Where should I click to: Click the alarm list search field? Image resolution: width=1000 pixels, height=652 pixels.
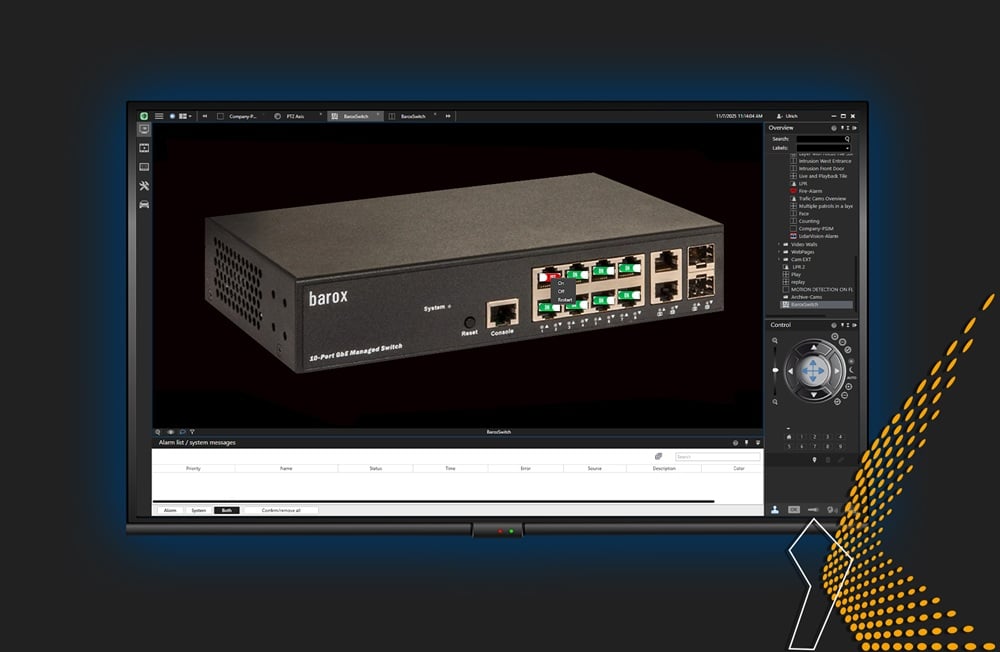click(x=717, y=457)
